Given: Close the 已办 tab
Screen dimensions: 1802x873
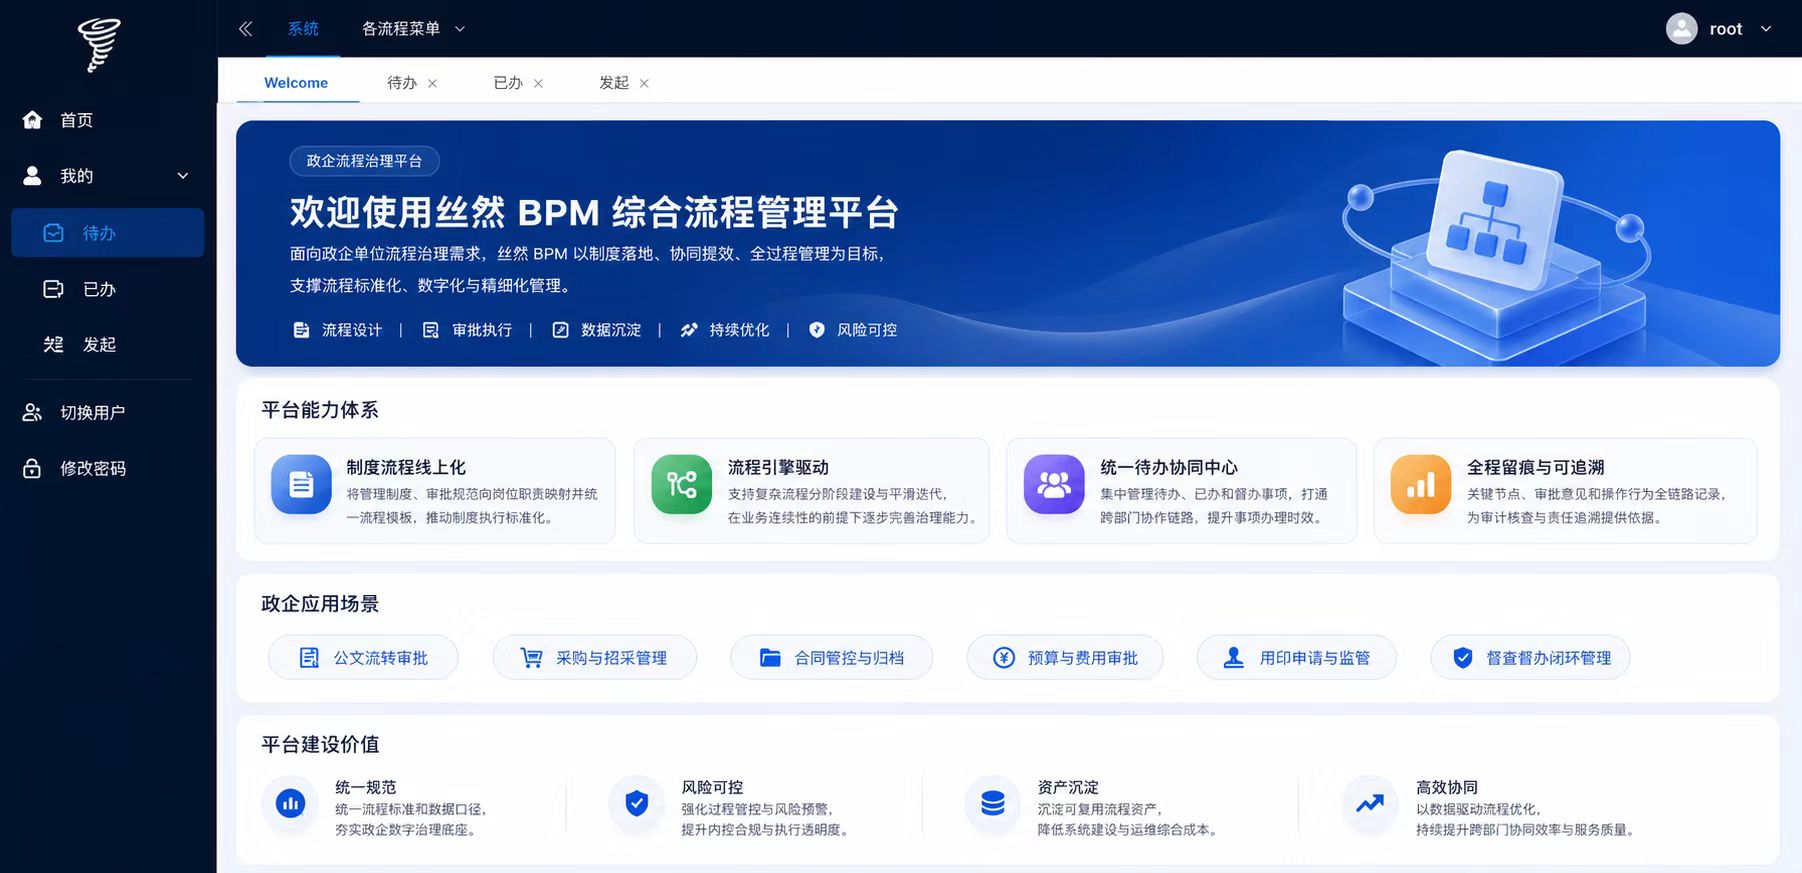Looking at the screenshot, I should pyautogui.click(x=538, y=84).
